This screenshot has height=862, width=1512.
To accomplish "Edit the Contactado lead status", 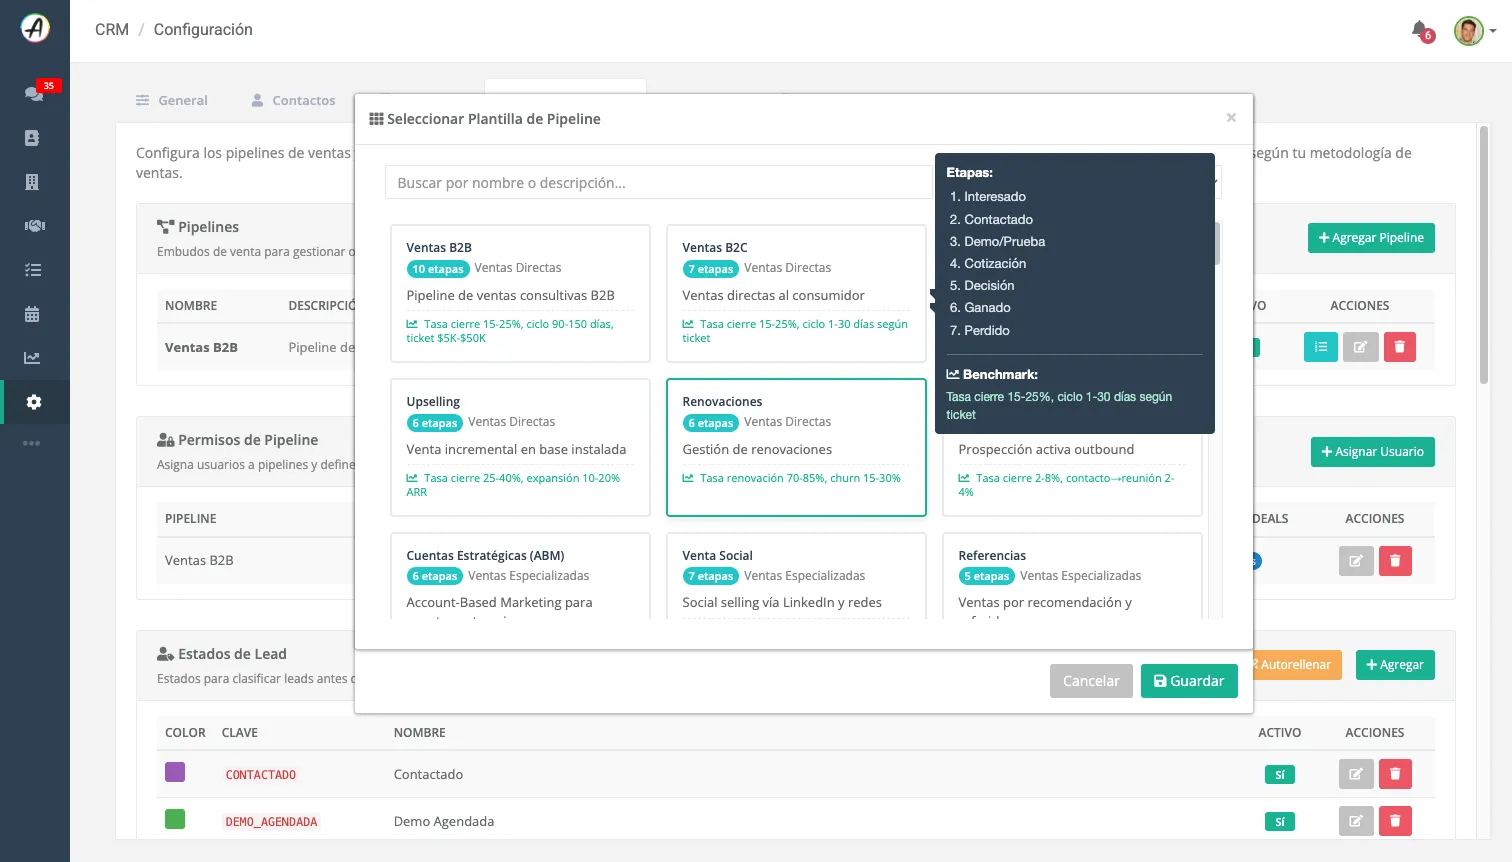I will tap(1356, 774).
